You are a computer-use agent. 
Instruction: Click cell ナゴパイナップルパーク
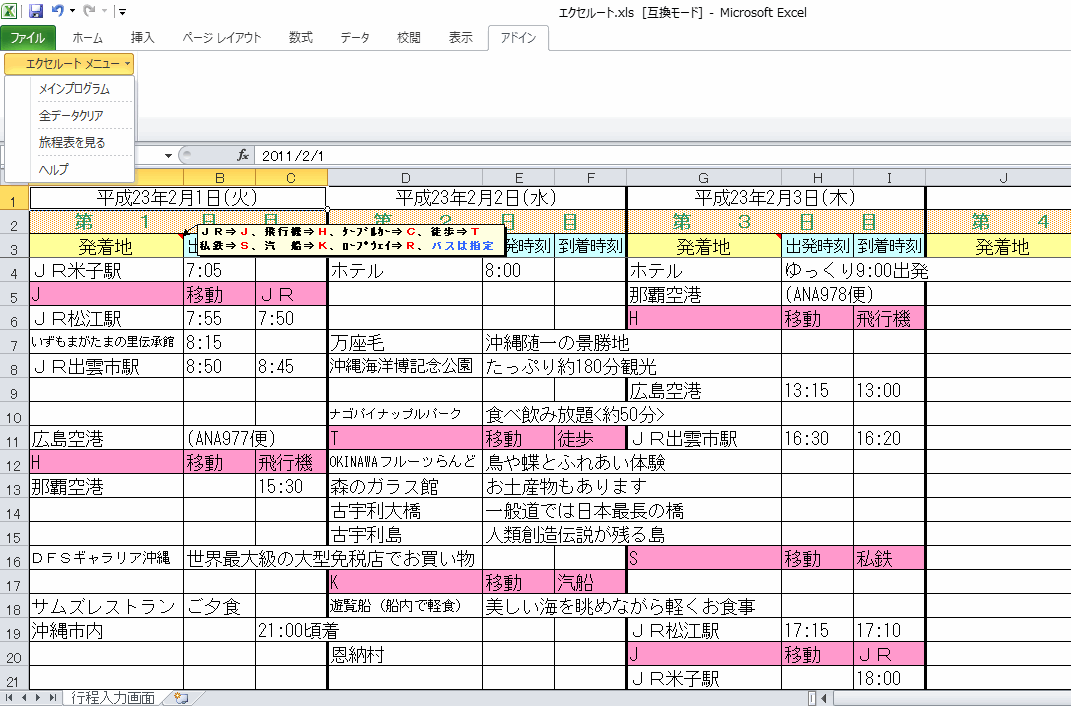click(405, 414)
